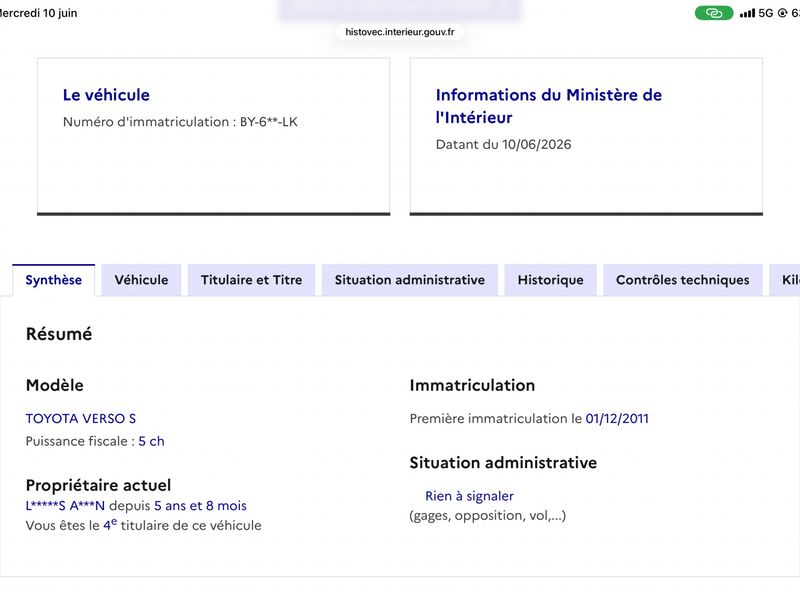The height and width of the screenshot is (600, 800).
Task: Click owner name L*****S A***N
Action: tap(65, 506)
